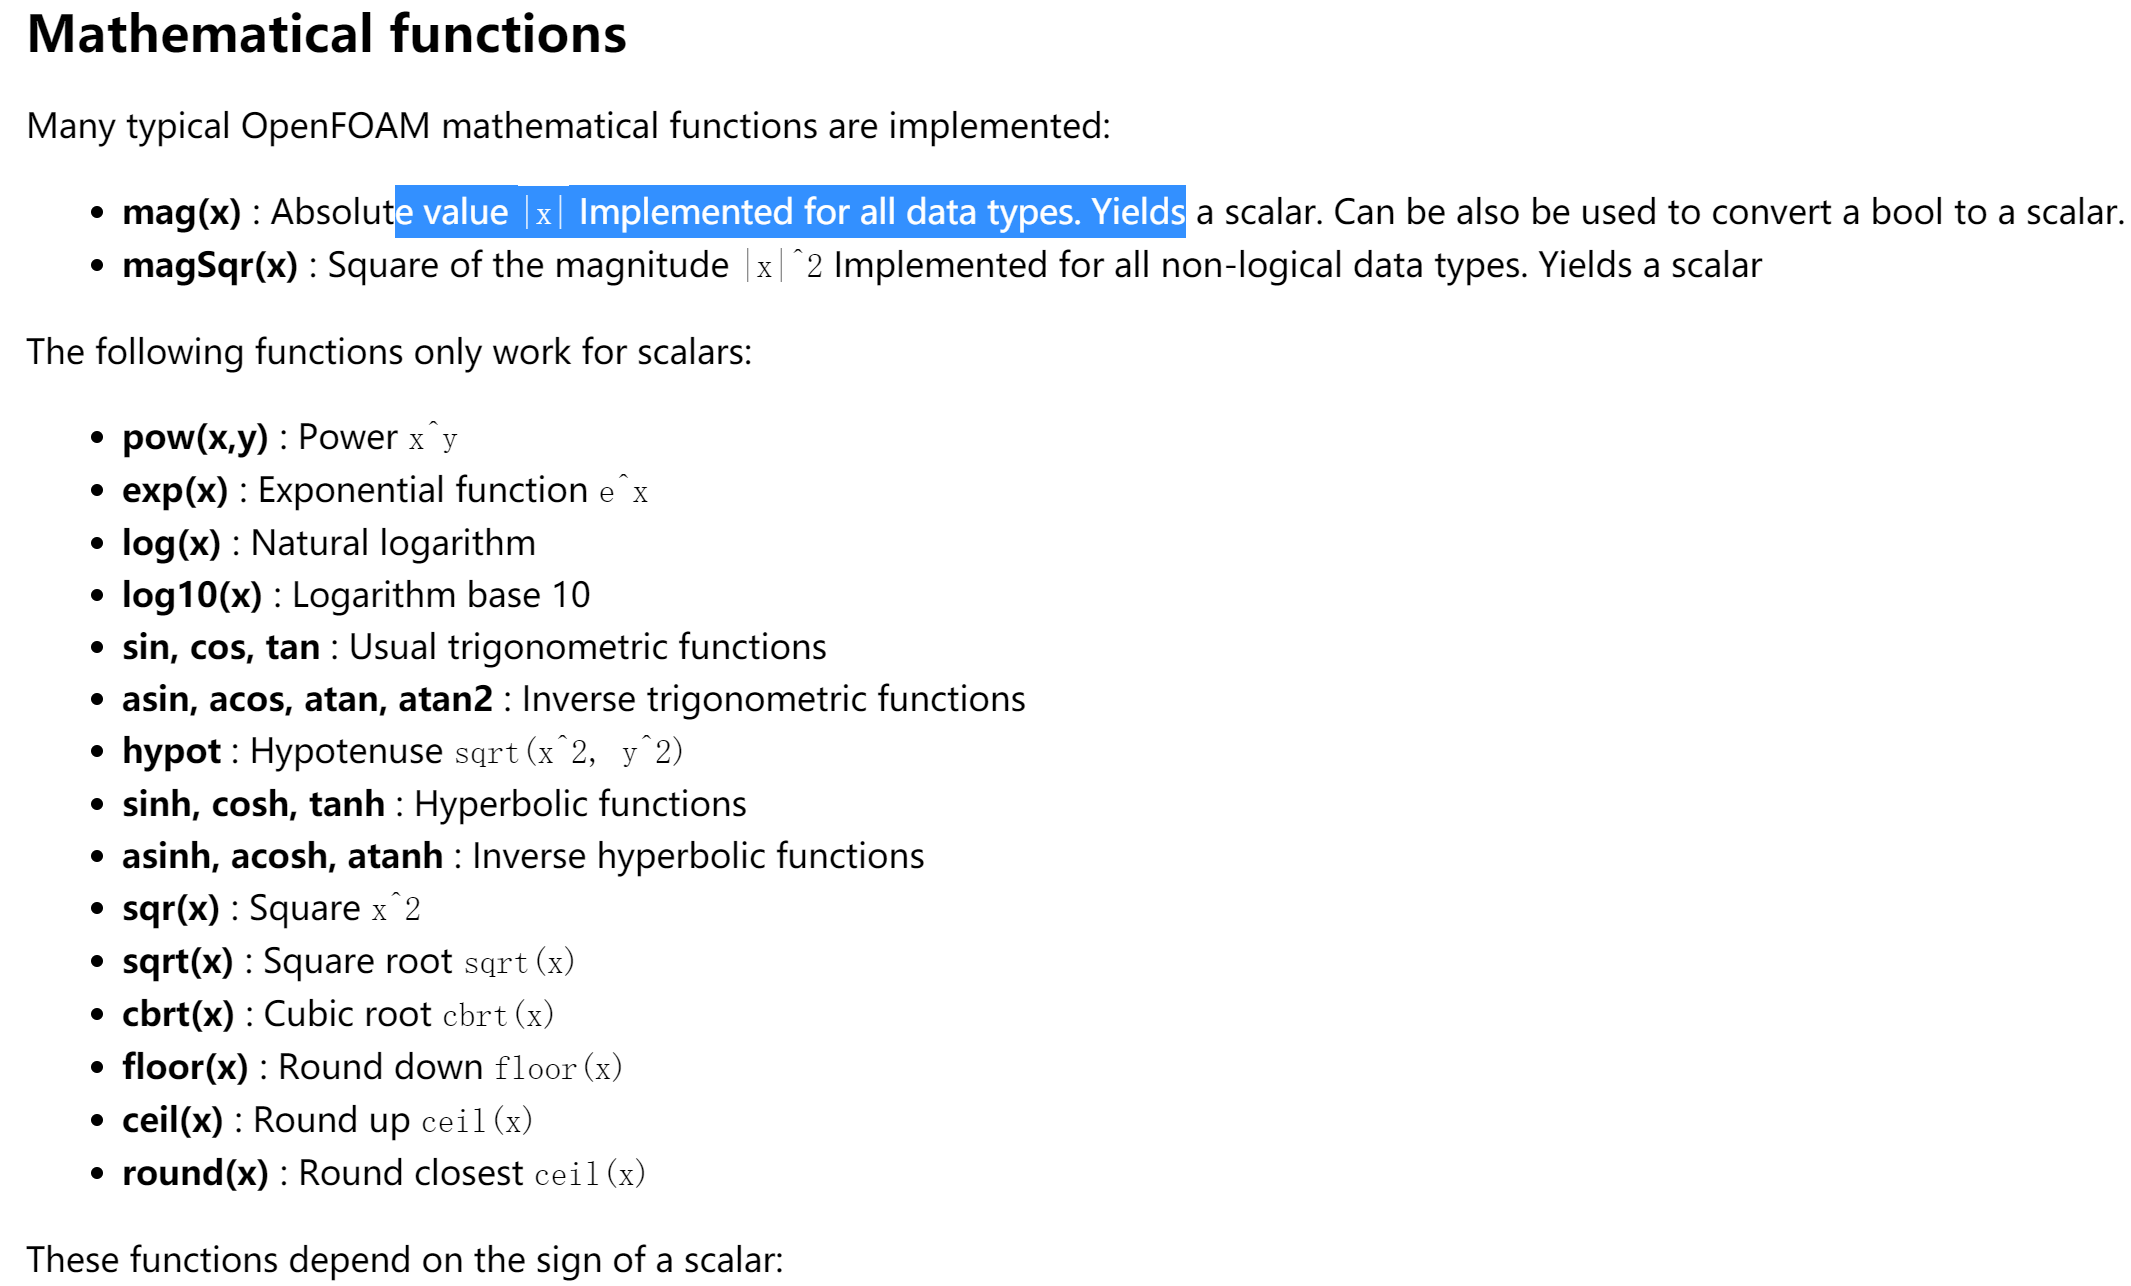Click the sentence 'The following functions only work for scalars'
Screen dimensions: 2131x1286
(389, 352)
